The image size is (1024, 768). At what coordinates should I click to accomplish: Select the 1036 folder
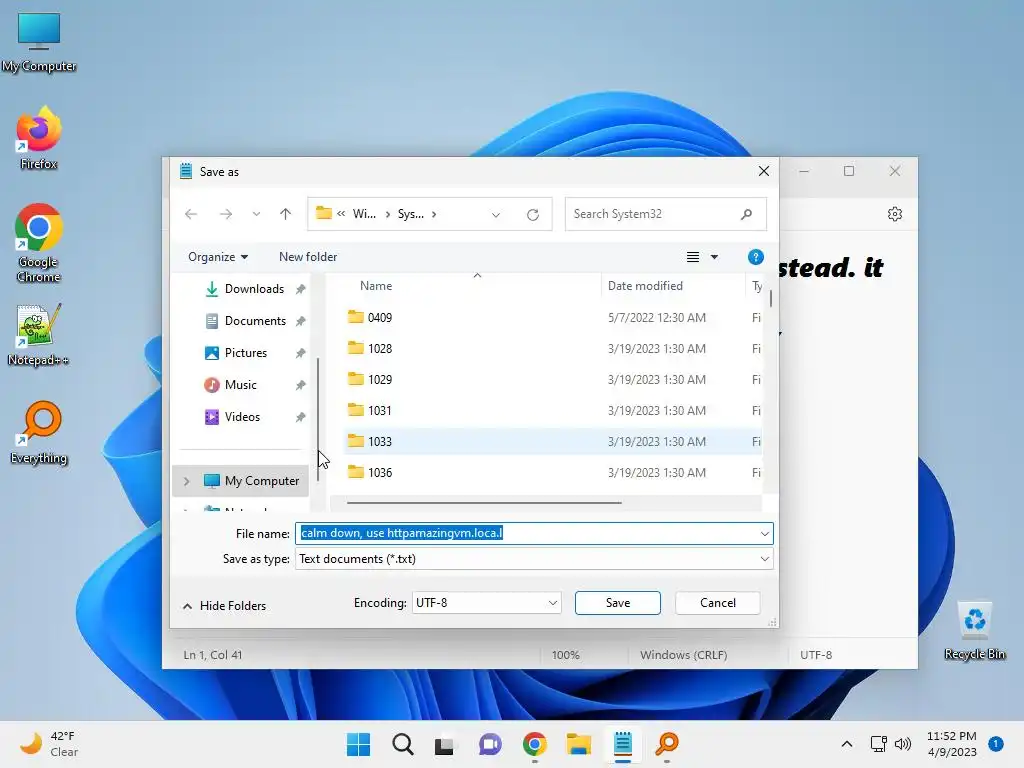tap(379, 472)
